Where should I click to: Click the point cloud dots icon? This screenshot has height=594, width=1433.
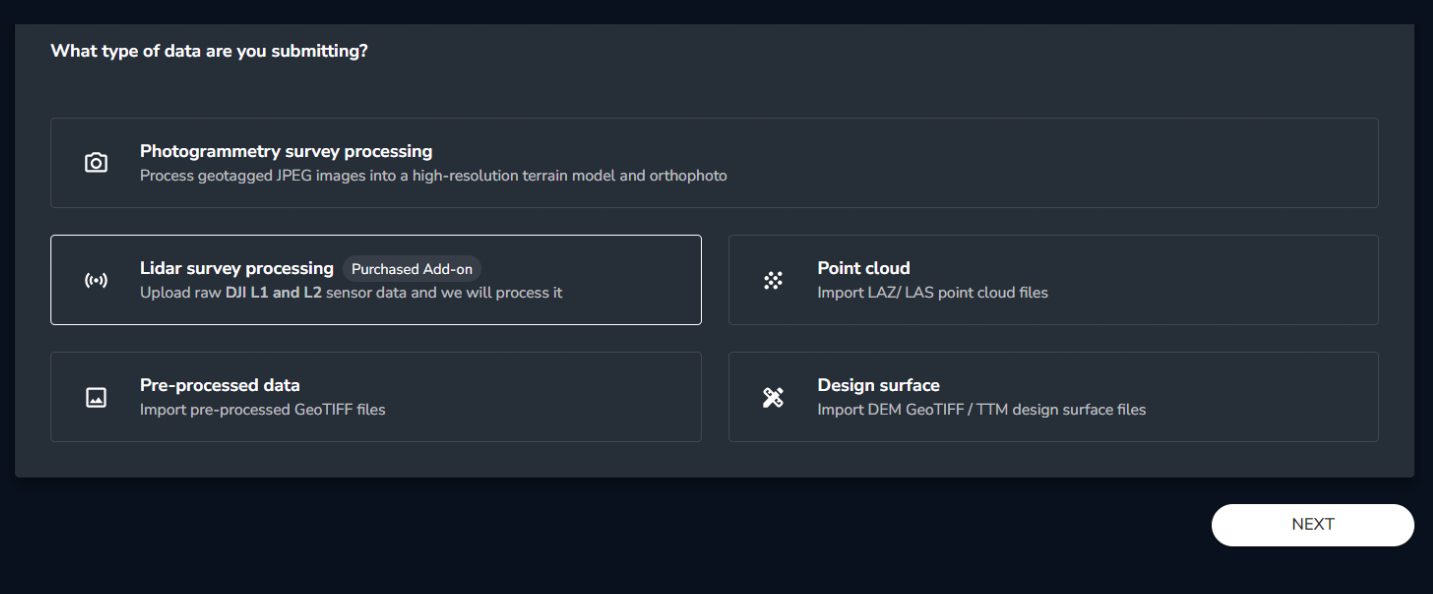coord(773,280)
